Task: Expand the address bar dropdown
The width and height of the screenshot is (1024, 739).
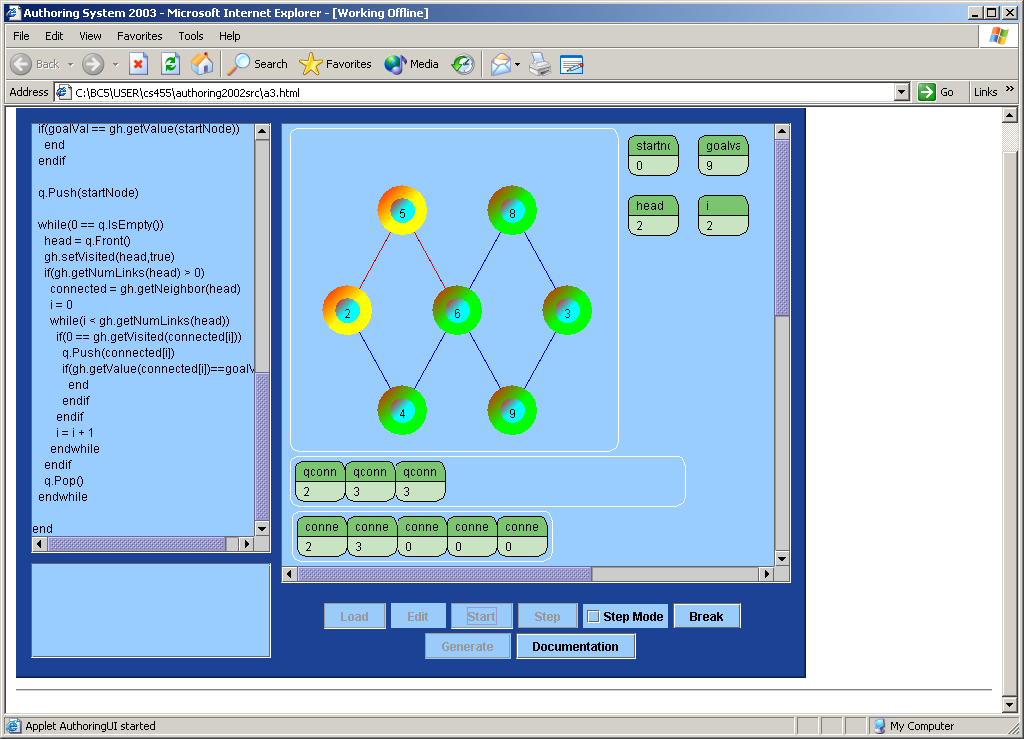Action: [902, 92]
